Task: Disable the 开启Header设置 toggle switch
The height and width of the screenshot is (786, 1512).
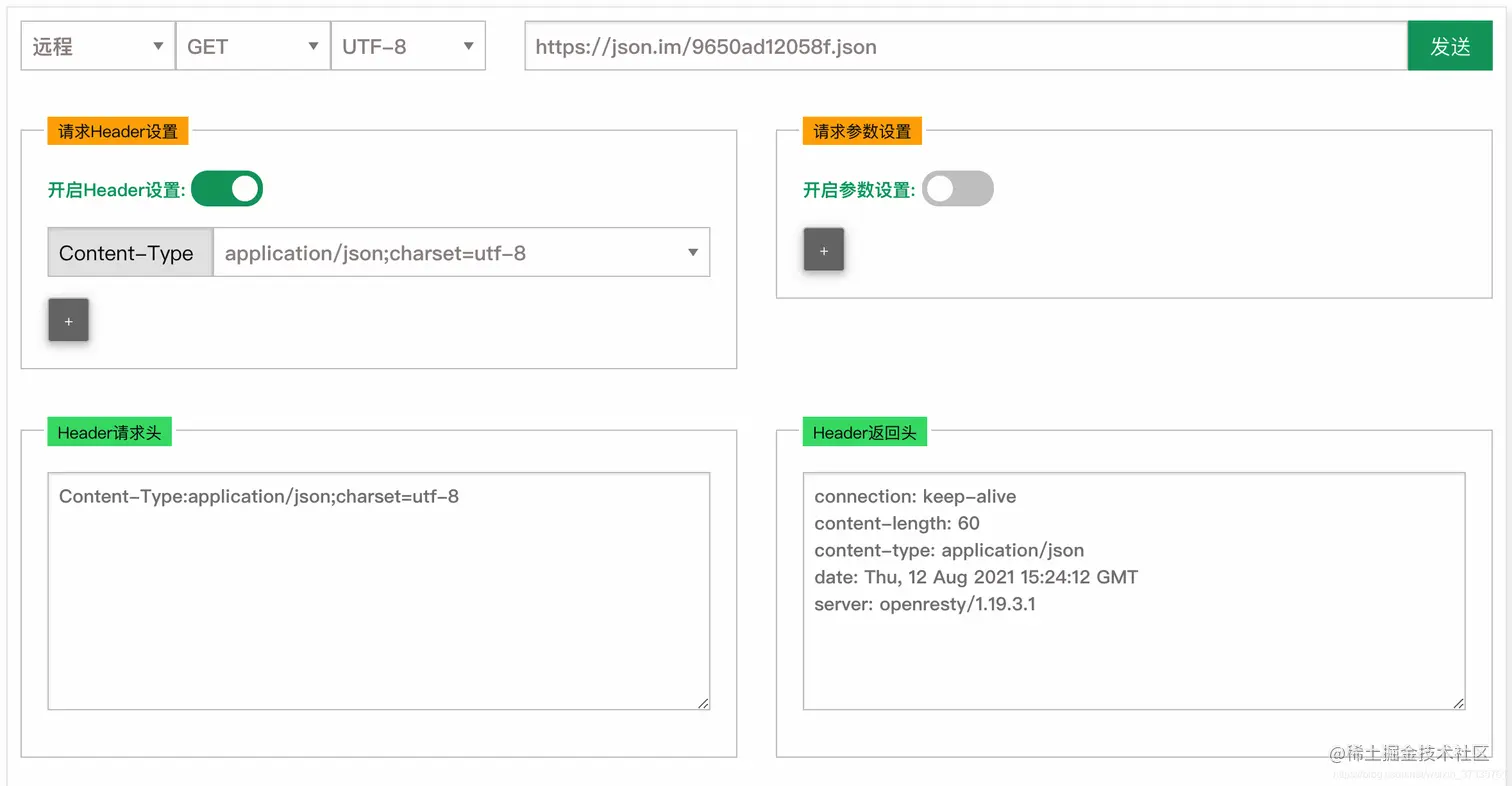Action: [x=227, y=188]
